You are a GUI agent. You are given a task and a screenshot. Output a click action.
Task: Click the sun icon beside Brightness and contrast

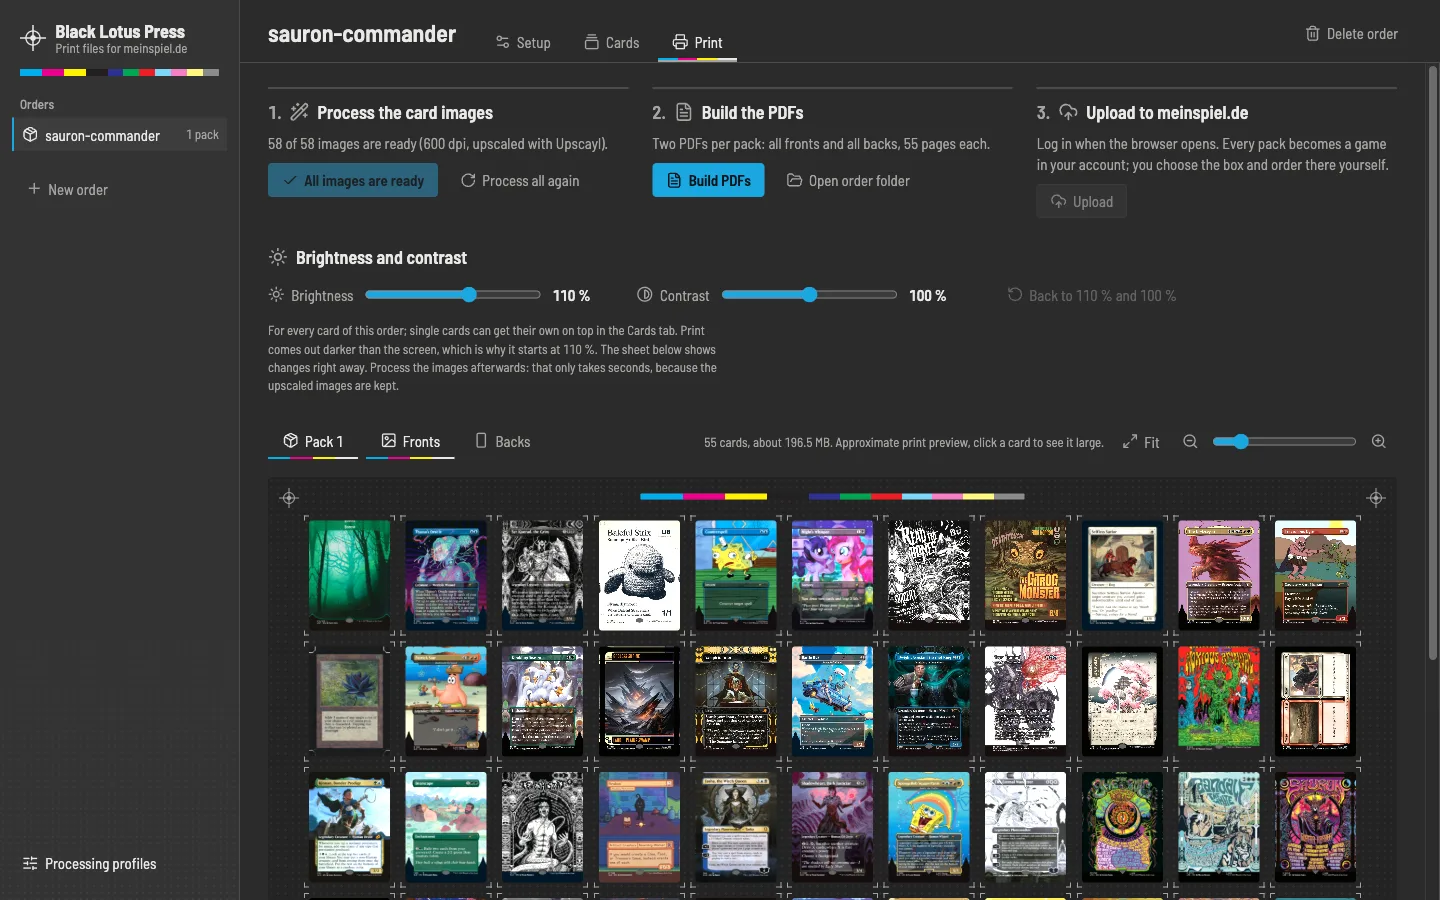coord(277,258)
